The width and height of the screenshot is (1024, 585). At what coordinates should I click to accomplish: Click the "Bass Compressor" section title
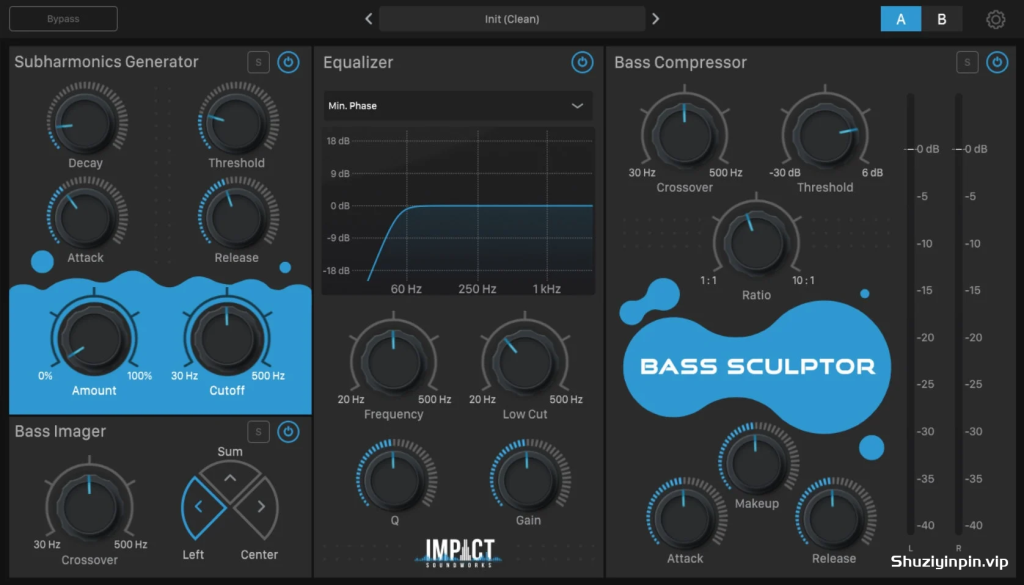(x=680, y=62)
